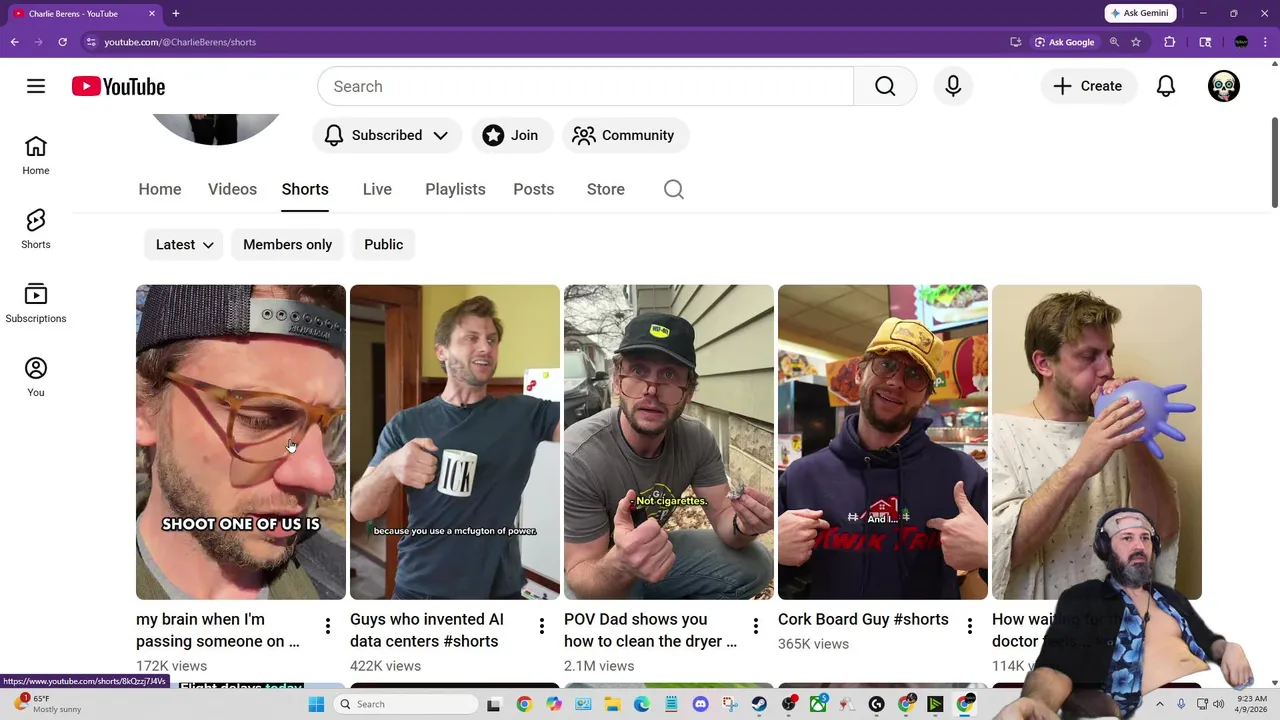Viewport: 1280px width, 720px height.
Task: Open Shorts in the left sidebar
Action: (x=36, y=230)
